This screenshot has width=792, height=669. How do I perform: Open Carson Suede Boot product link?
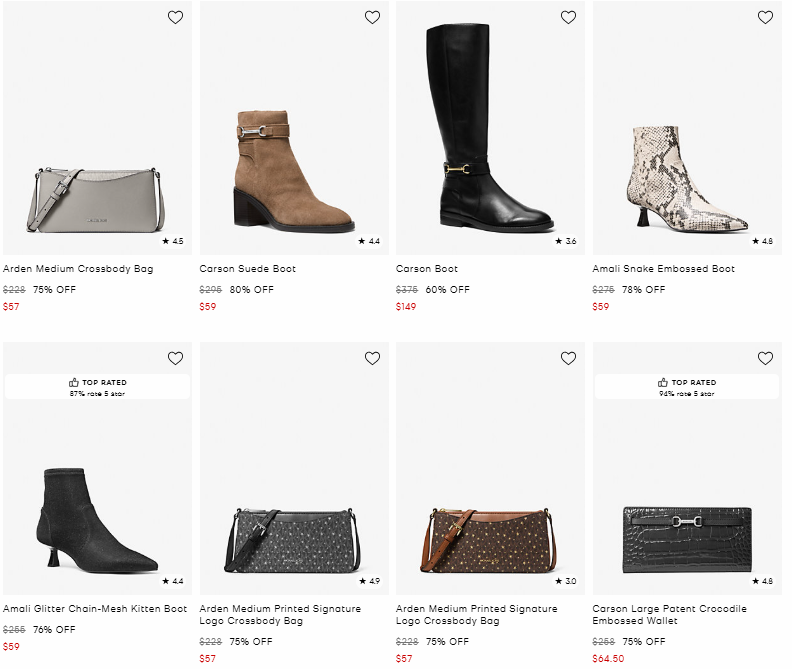point(248,269)
